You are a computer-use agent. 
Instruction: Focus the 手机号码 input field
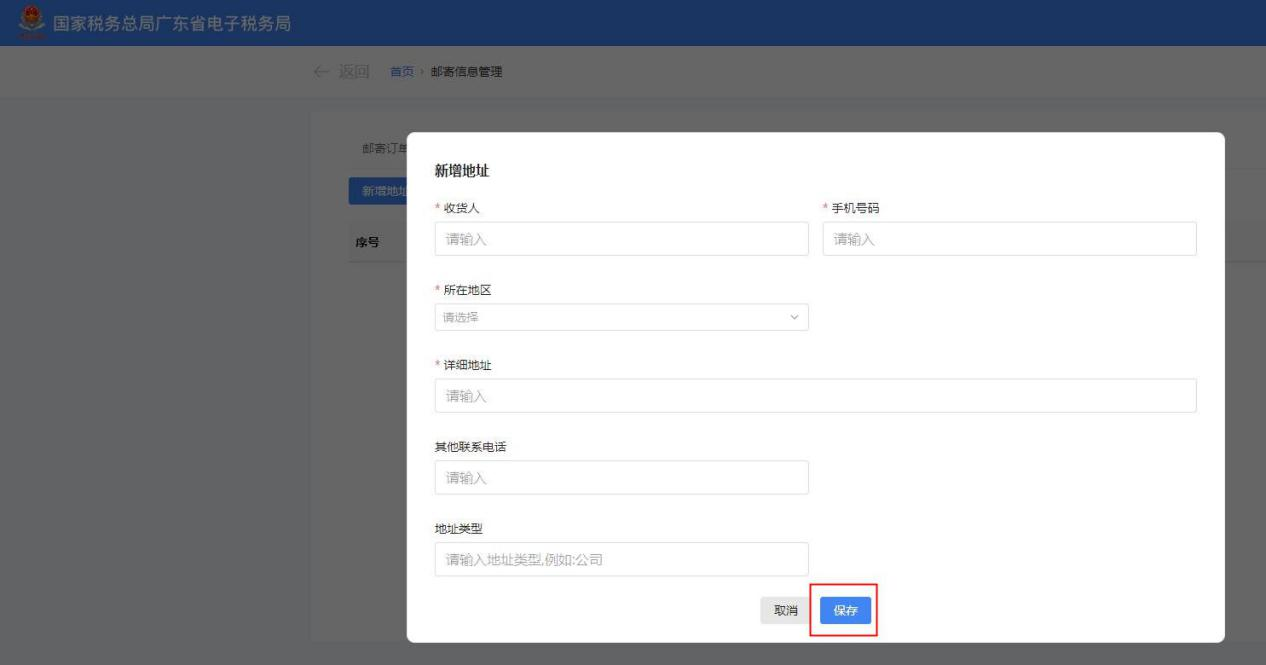coord(1009,239)
